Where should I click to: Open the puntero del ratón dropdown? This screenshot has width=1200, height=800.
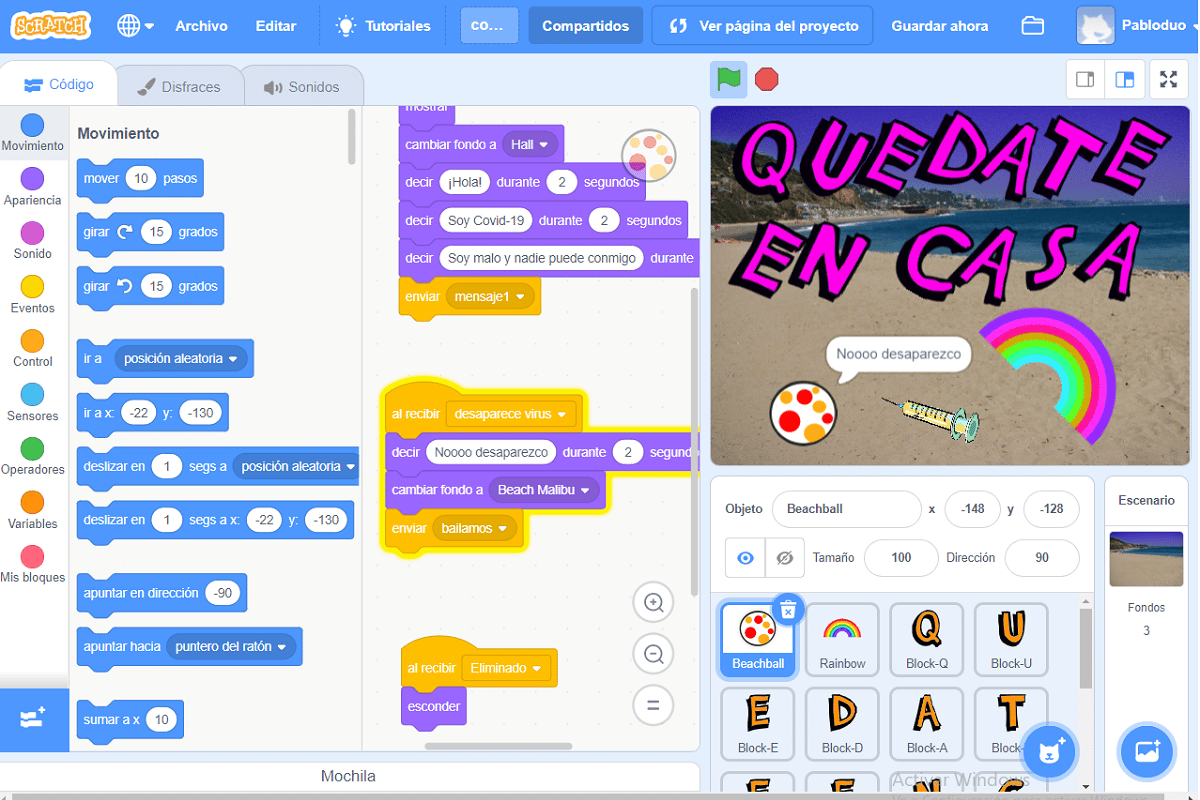[x=230, y=646]
